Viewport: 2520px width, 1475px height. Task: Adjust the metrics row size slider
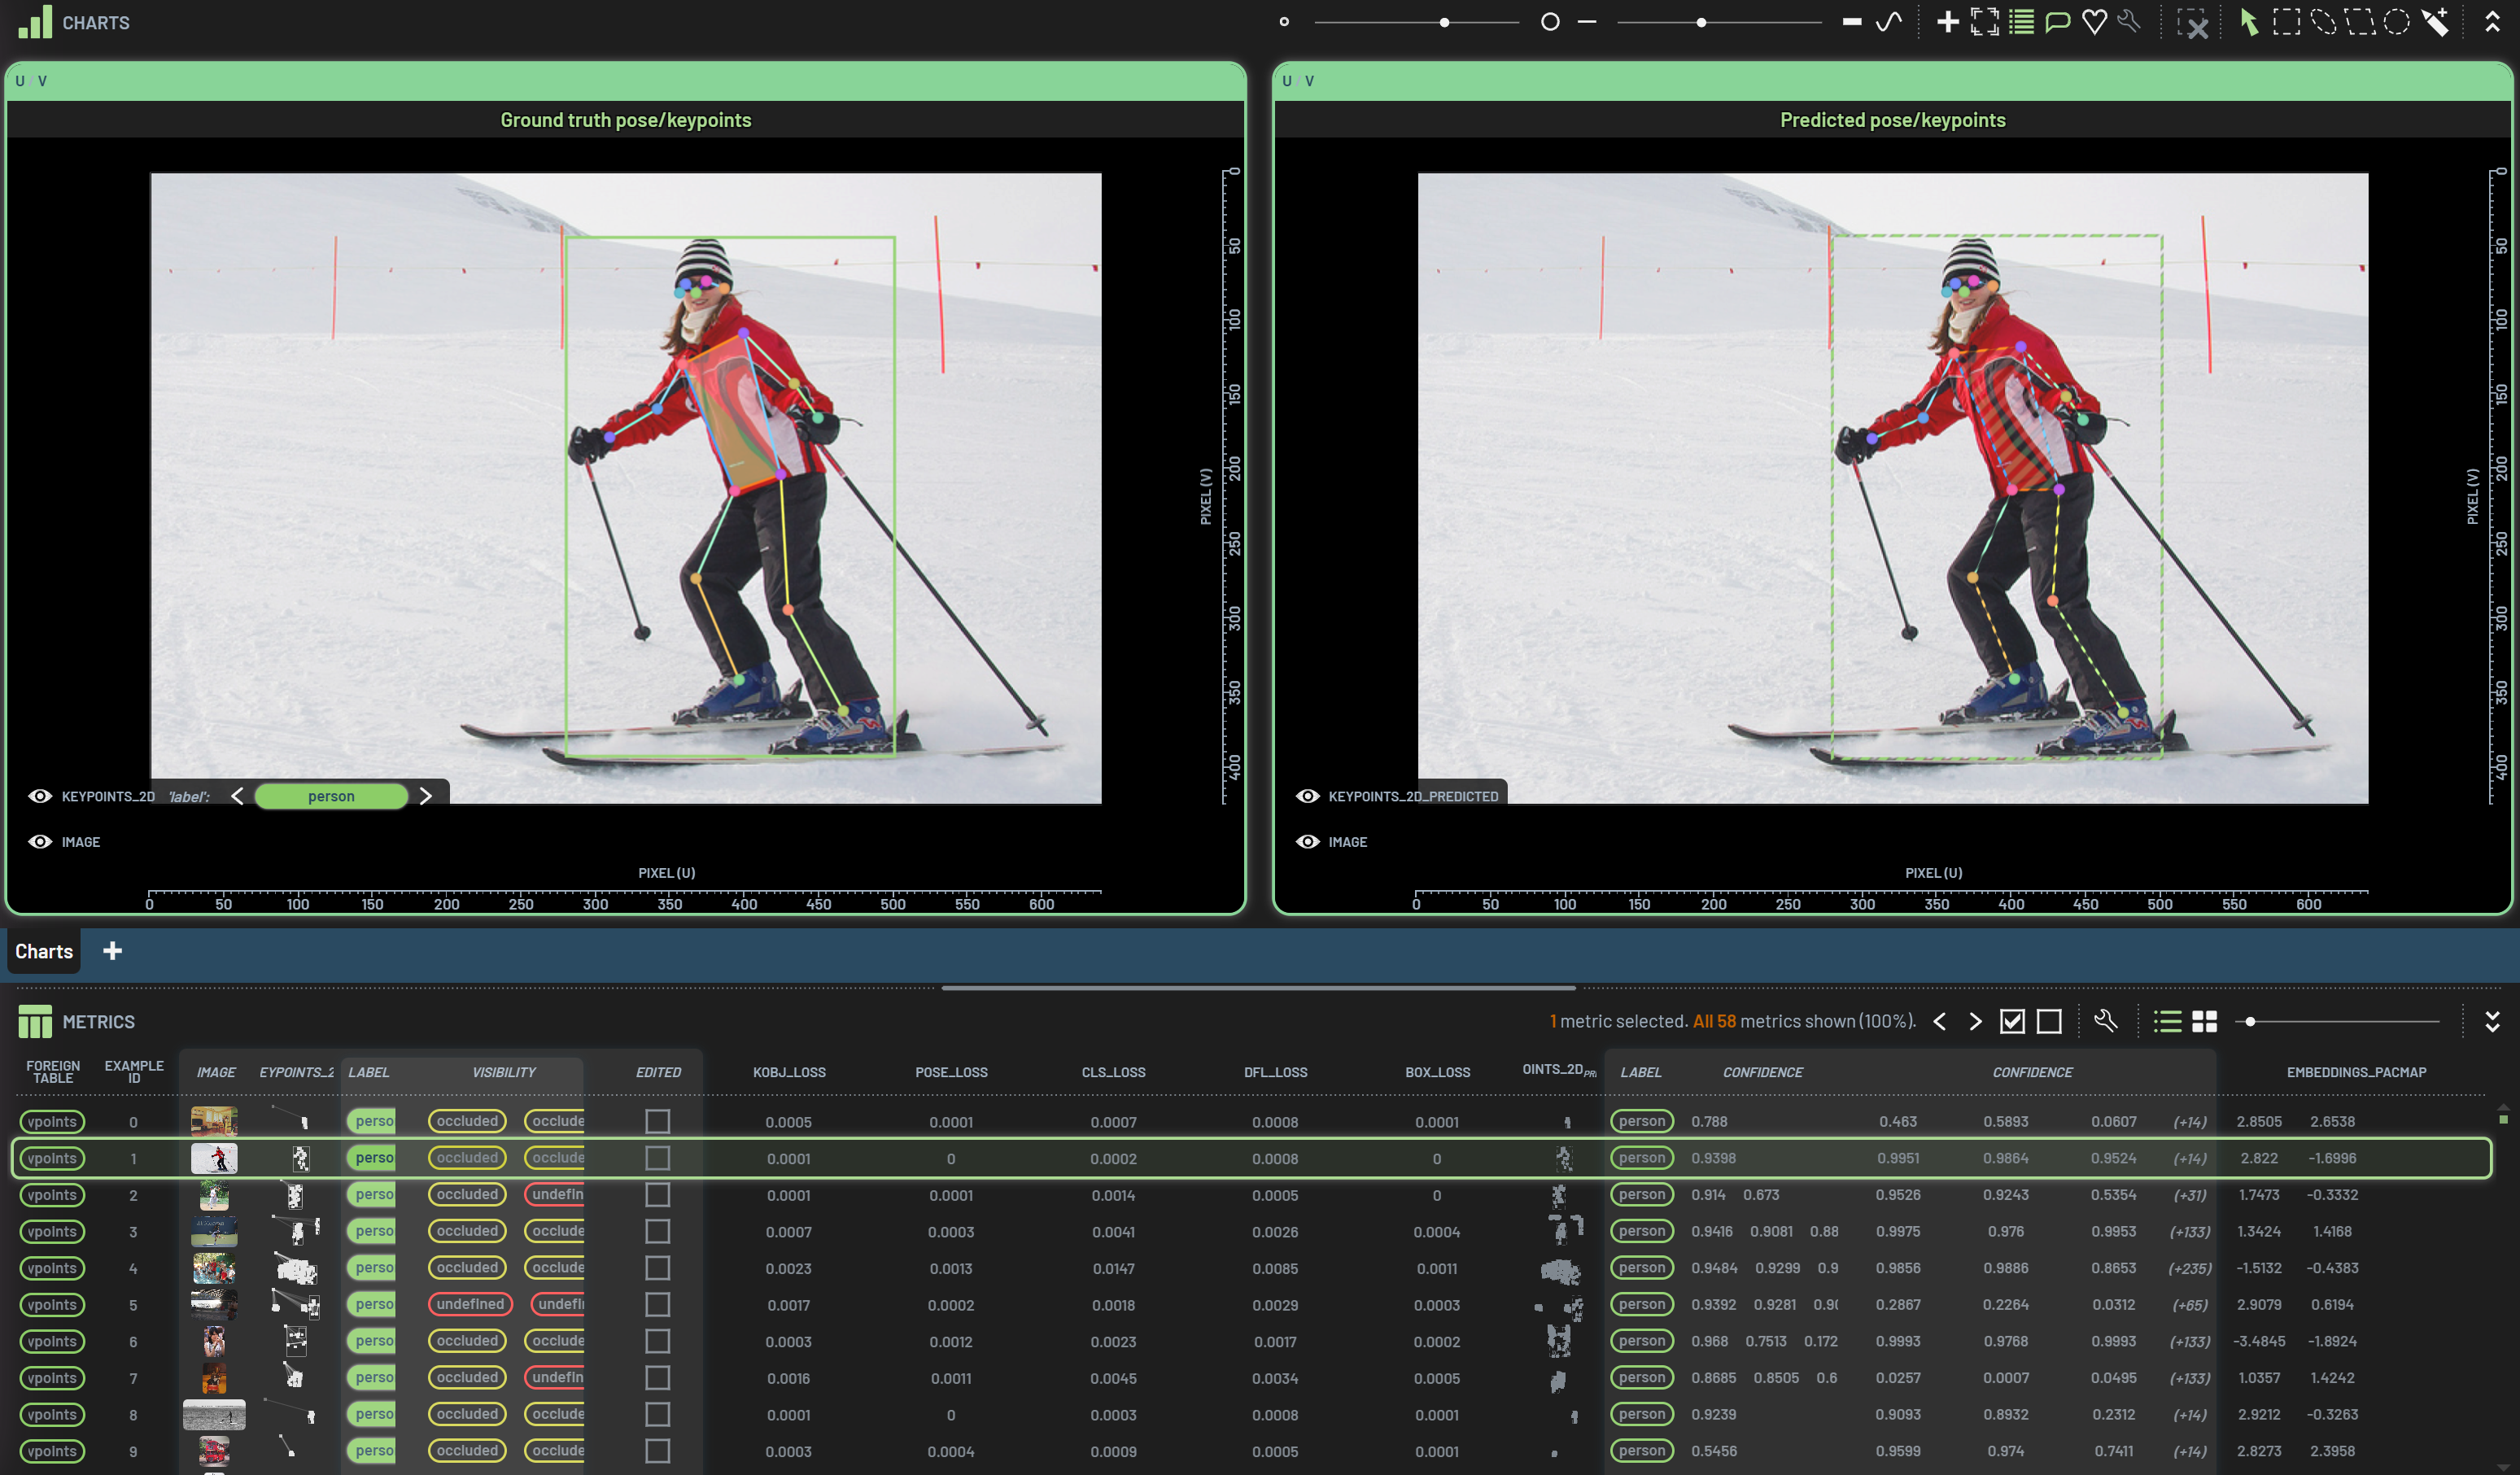pos(2250,1021)
